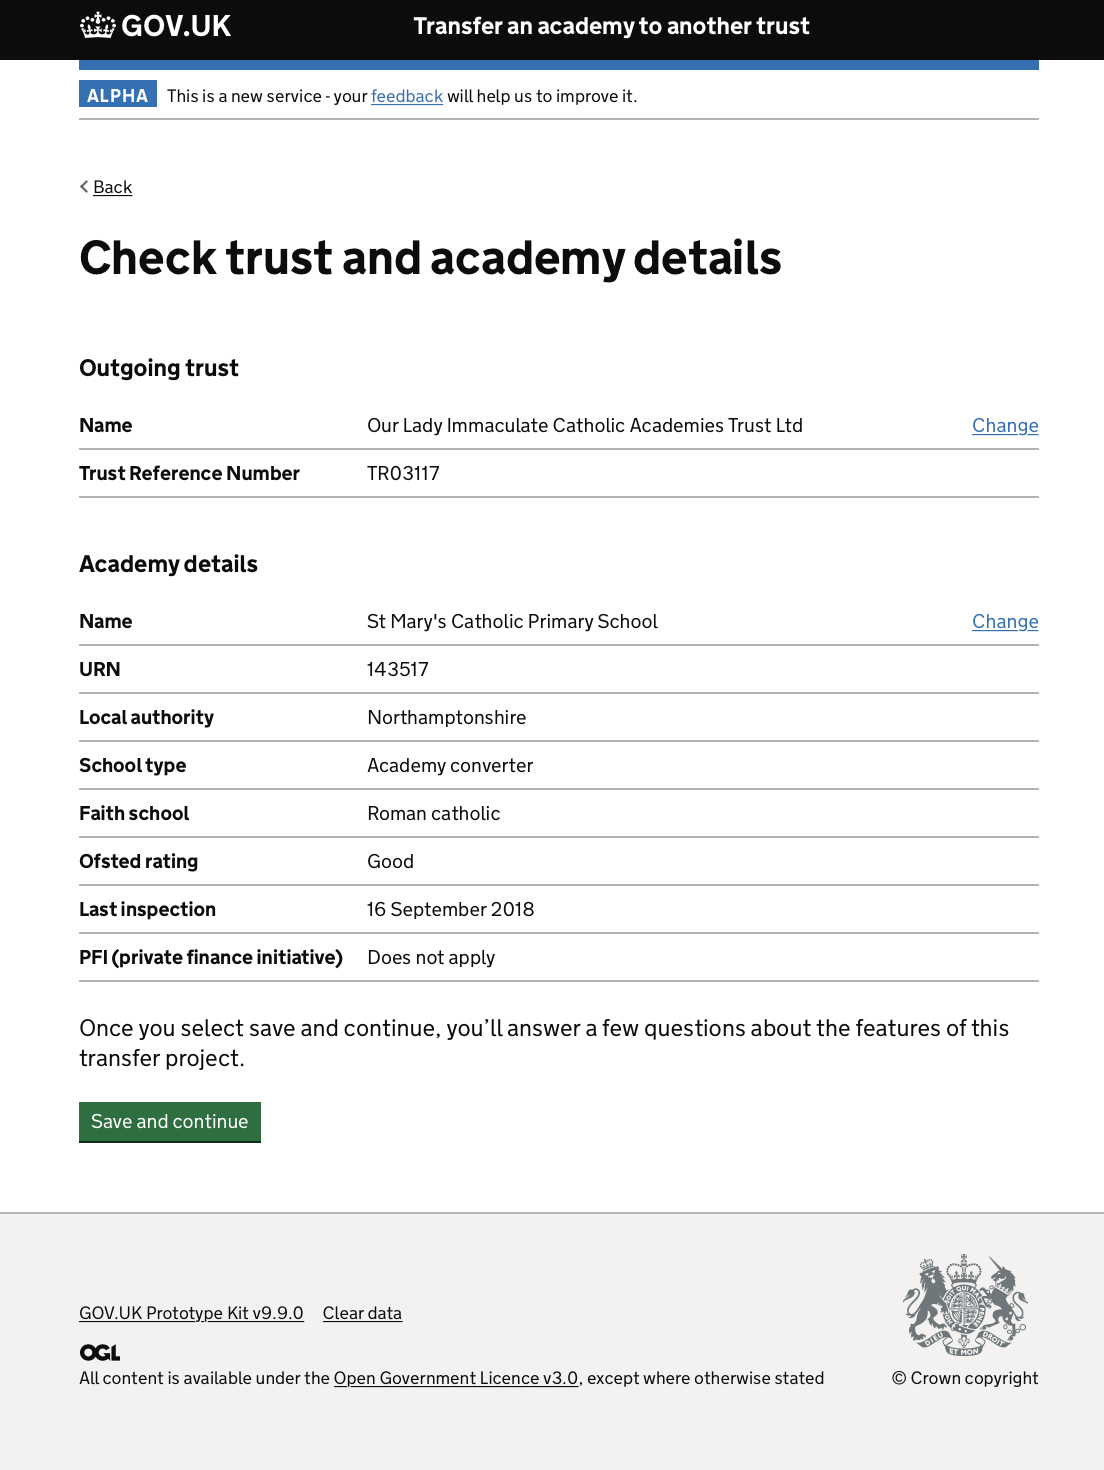Viewport: 1104px width, 1470px height.
Task: Click the URN value 143517
Action: 397,670
